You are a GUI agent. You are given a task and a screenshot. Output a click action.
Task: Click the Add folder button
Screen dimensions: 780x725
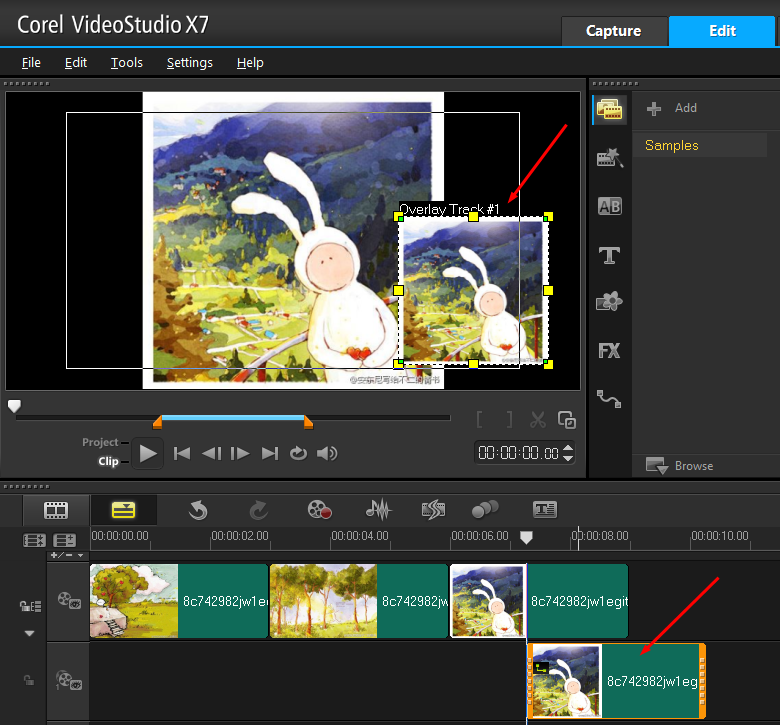pyautogui.click(x=672, y=108)
